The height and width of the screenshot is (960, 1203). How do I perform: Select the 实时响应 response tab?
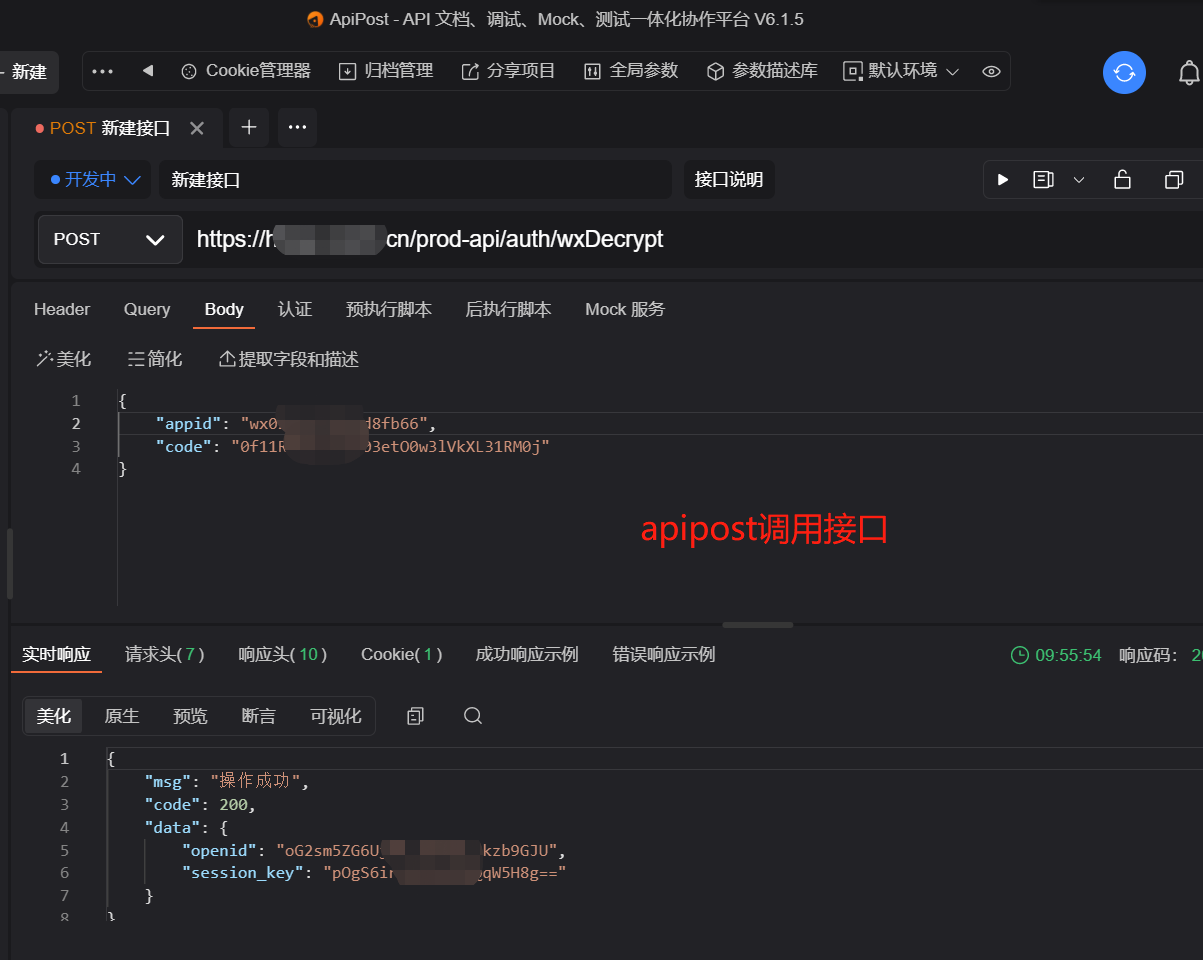(x=57, y=654)
